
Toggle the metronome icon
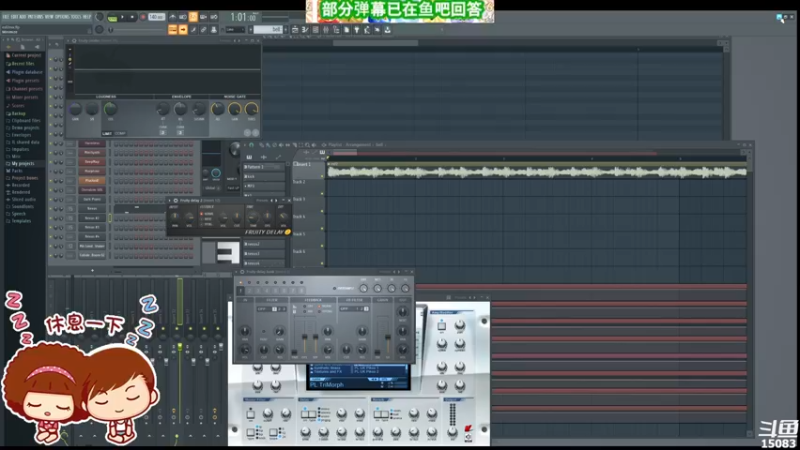(173, 17)
